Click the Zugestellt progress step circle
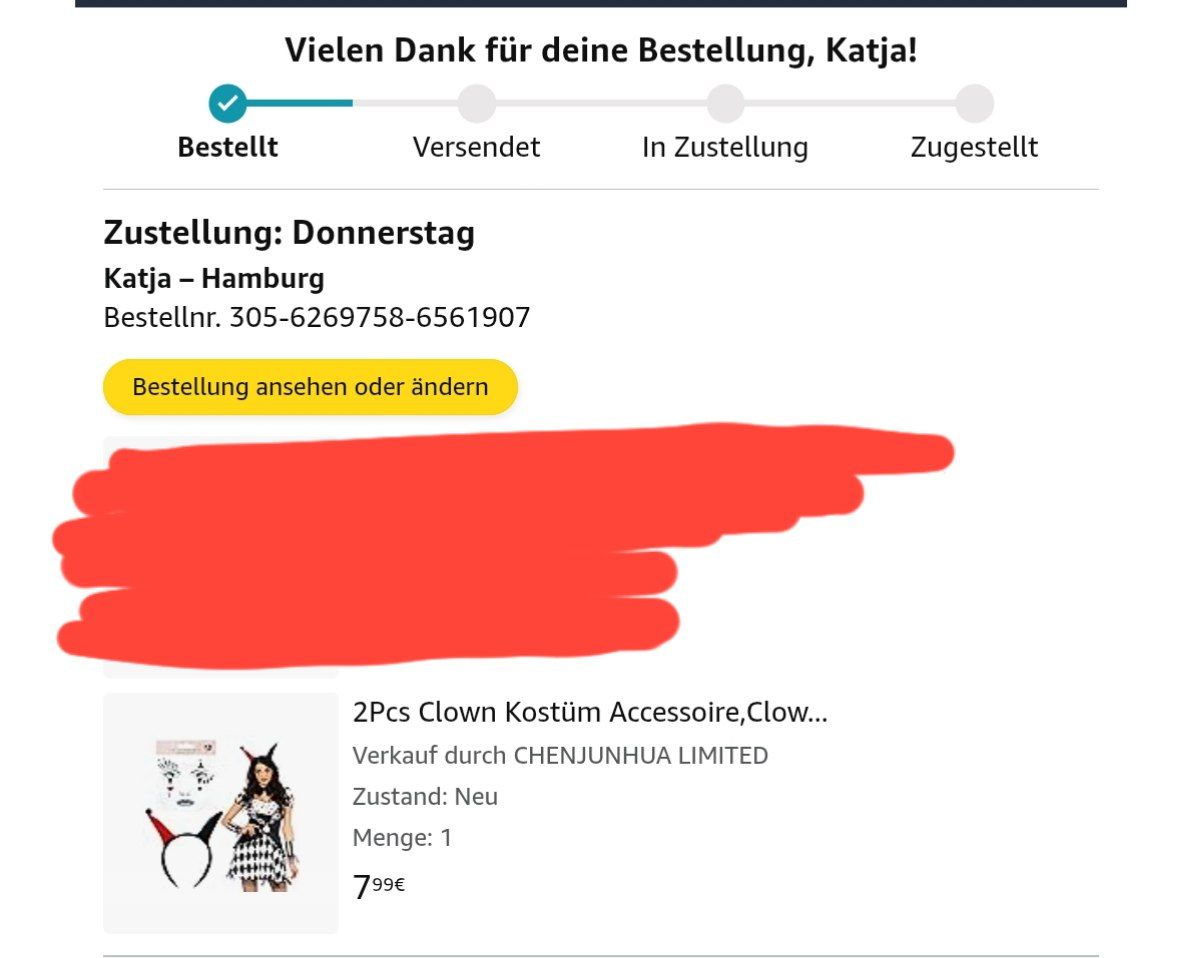Viewport: 1200px width, 958px height. (974, 103)
